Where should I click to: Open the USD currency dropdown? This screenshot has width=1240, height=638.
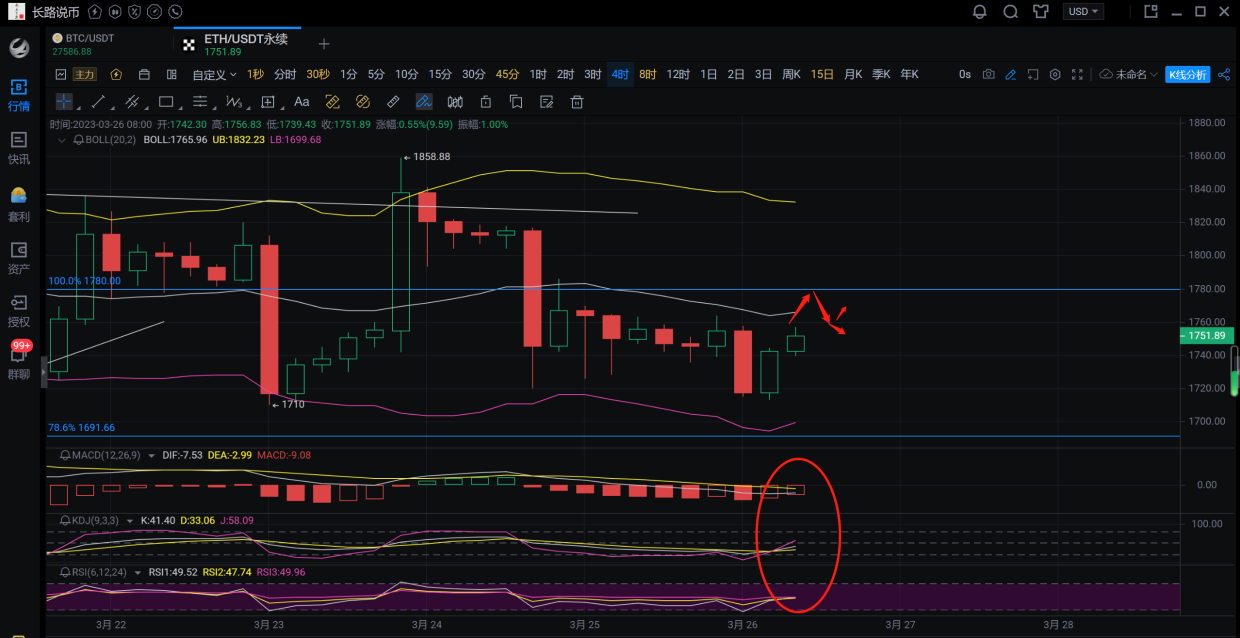tap(1083, 12)
